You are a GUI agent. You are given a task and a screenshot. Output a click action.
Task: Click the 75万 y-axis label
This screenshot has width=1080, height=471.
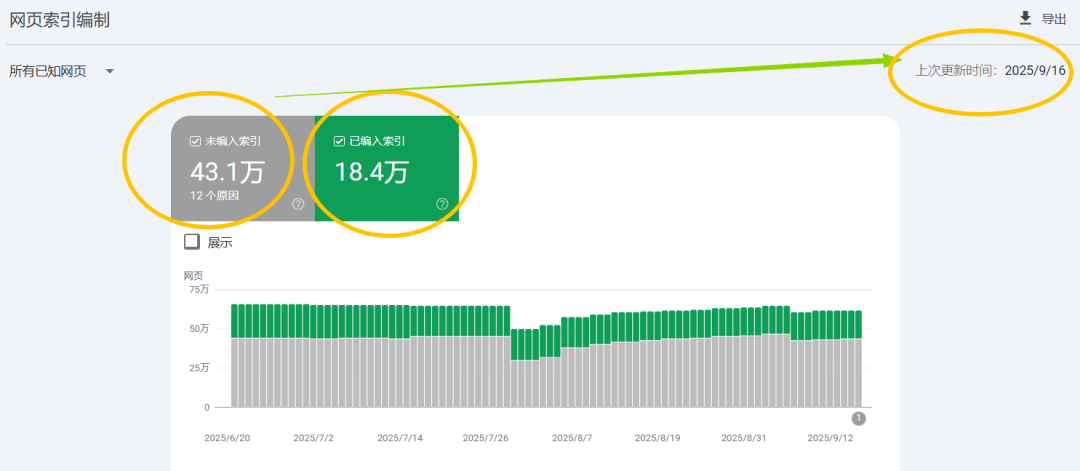point(198,289)
